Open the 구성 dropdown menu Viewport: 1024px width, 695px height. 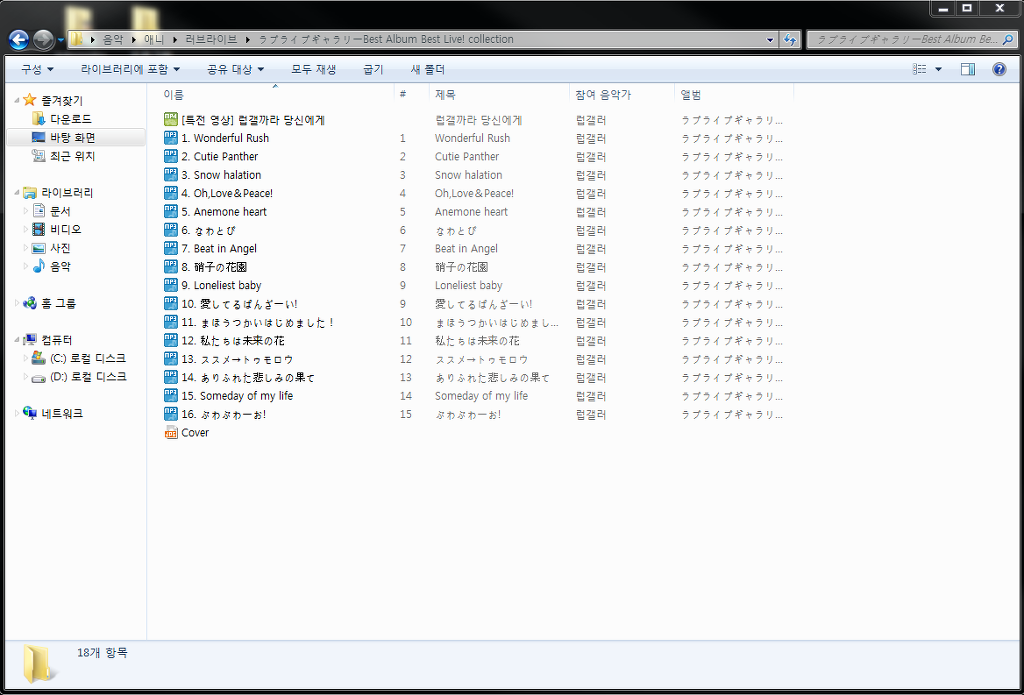38,69
